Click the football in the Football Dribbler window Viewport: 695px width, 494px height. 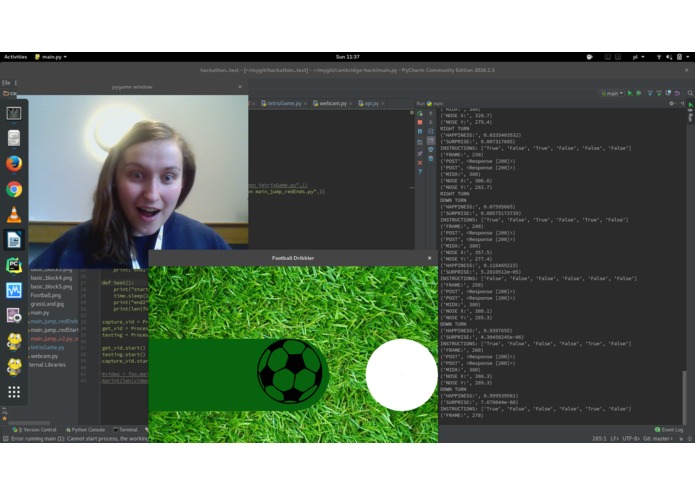290,371
